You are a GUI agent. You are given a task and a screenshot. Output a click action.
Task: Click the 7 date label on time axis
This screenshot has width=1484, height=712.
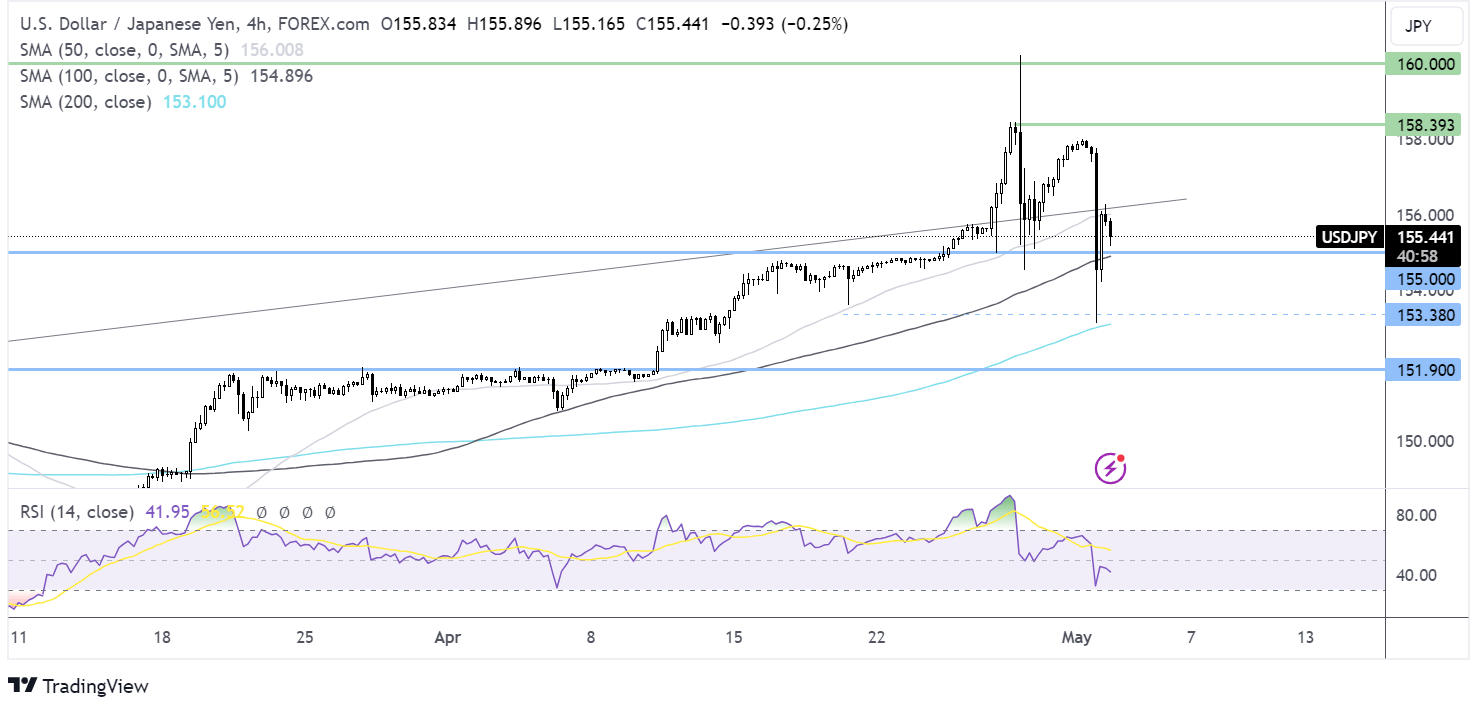coord(1190,636)
